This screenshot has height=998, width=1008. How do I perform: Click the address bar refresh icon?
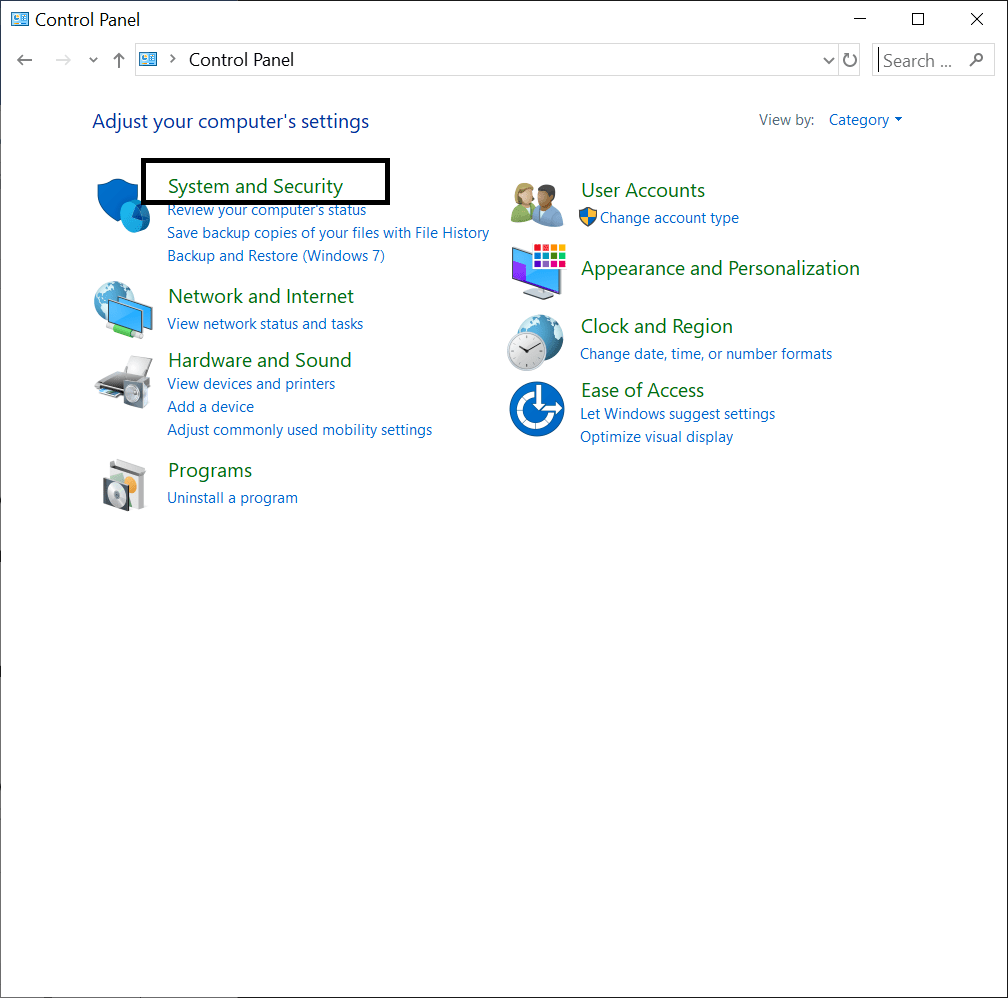(x=849, y=60)
